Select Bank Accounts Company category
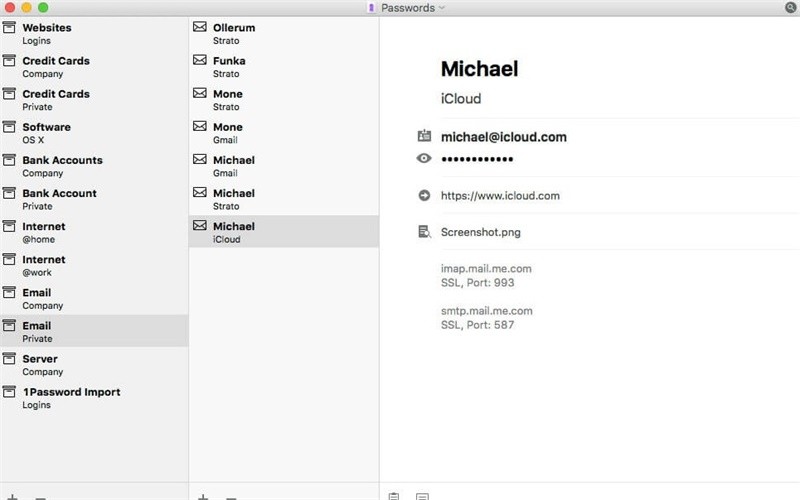Viewport: 800px width, 500px height. [x=94, y=166]
